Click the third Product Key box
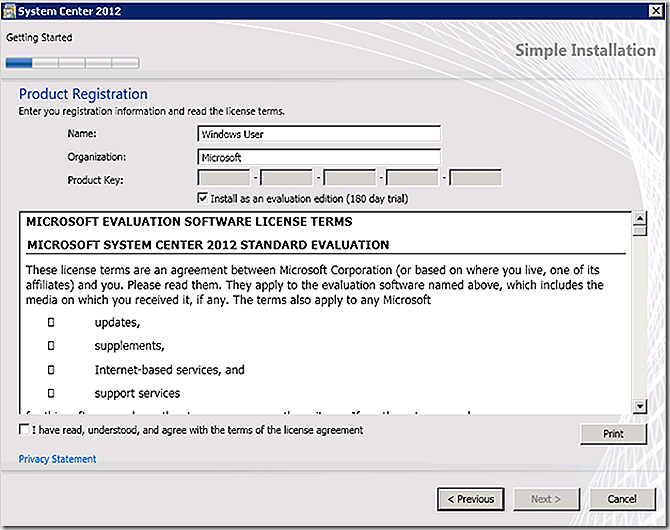The height and width of the screenshot is (530, 670). pos(350,178)
